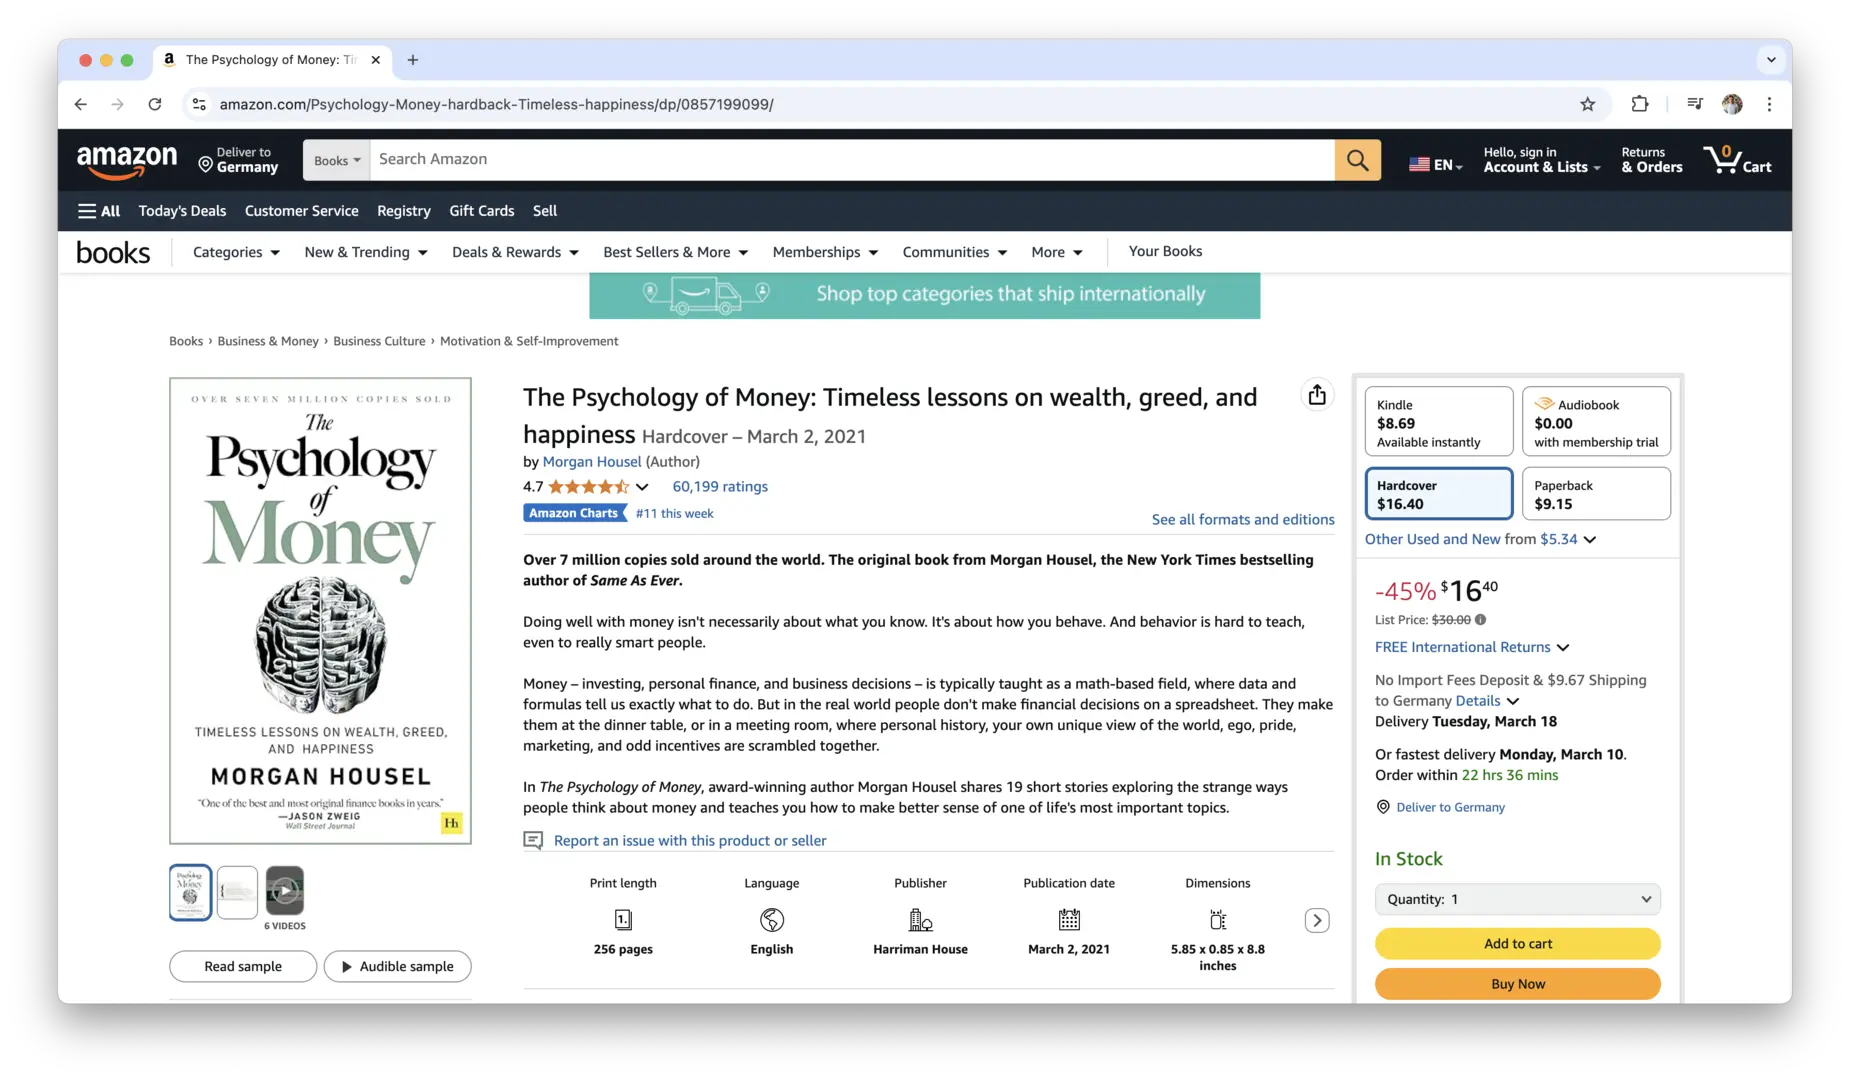Click the Publication date calendar icon

(x=1069, y=920)
